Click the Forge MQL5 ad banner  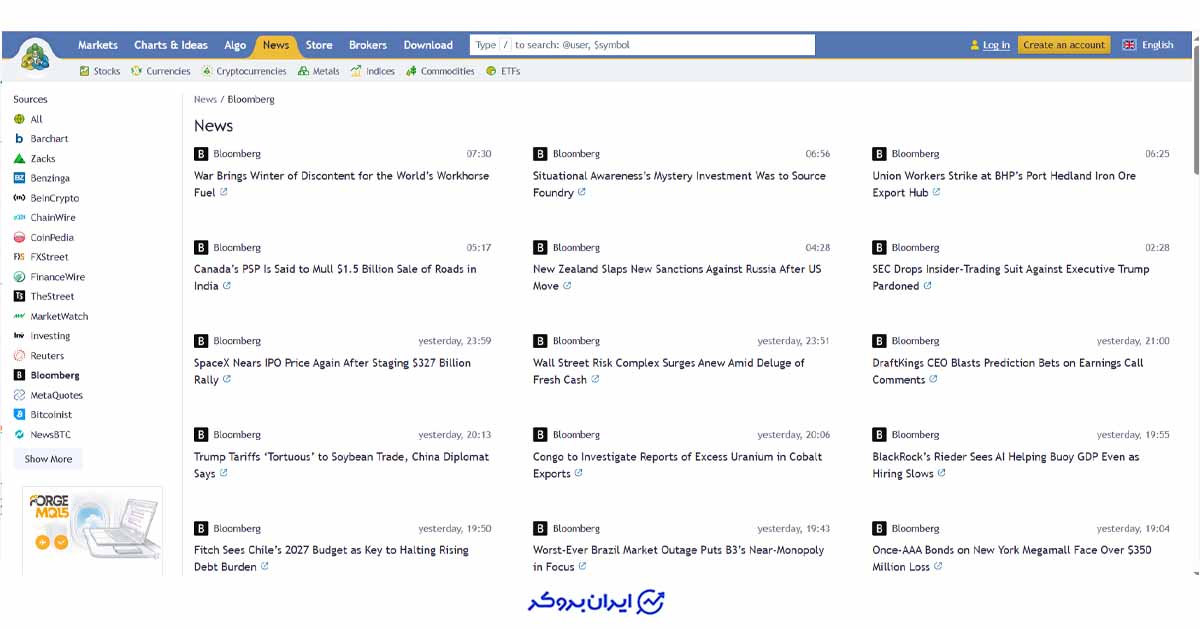click(x=92, y=530)
